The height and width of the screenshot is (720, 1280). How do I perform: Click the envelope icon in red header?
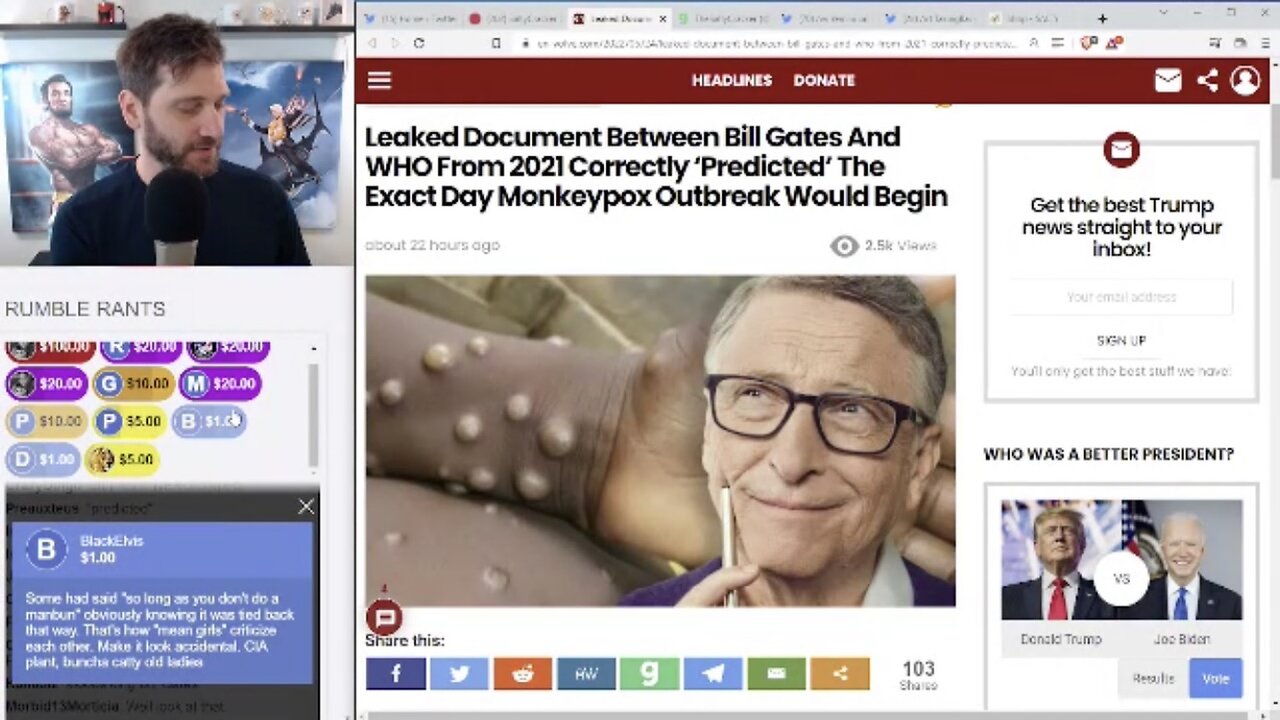1168,80
